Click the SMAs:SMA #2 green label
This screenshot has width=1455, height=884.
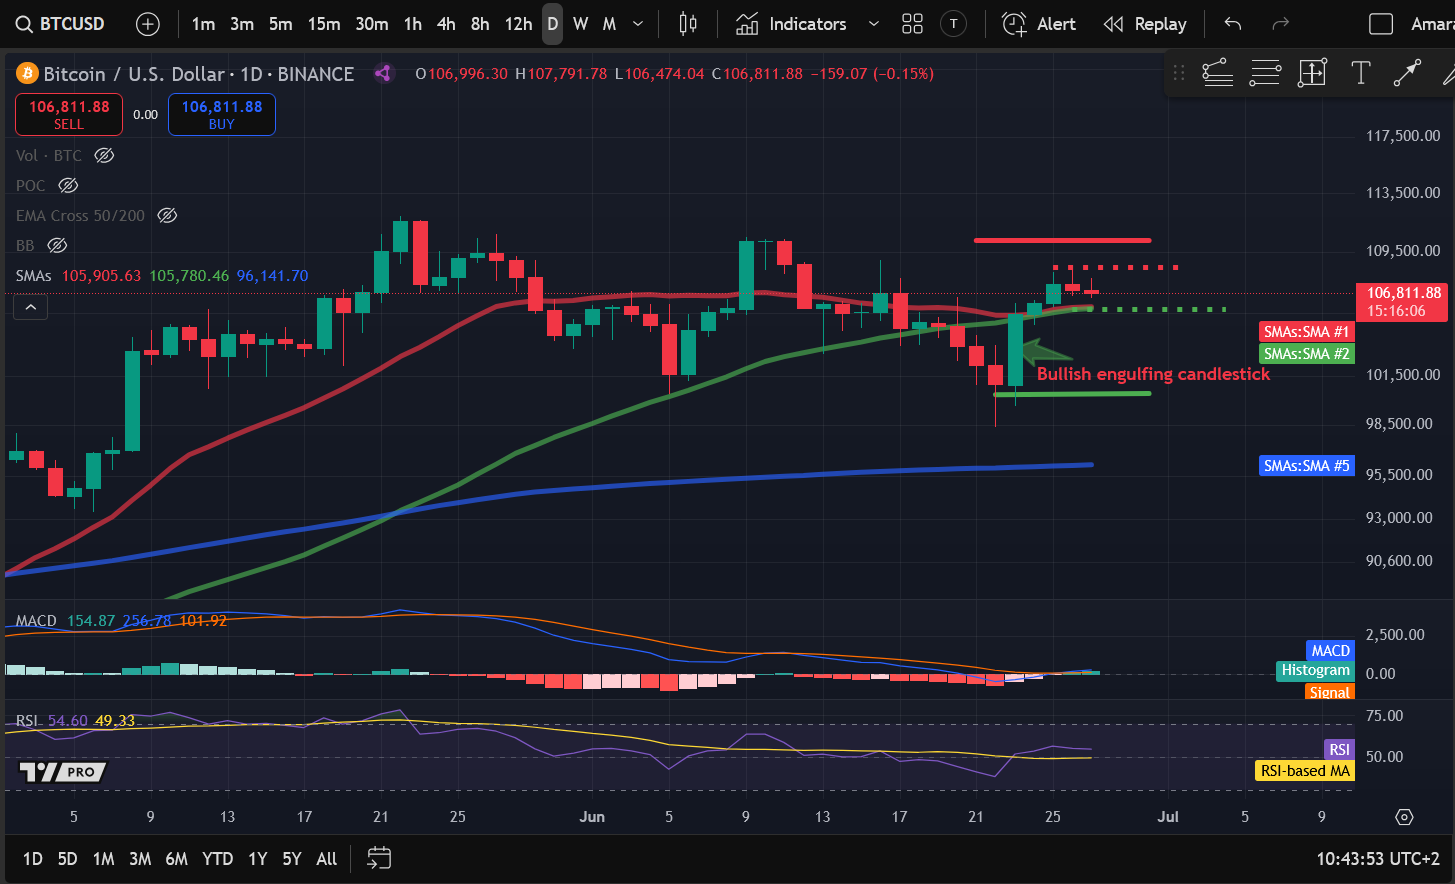(1306, 354)
